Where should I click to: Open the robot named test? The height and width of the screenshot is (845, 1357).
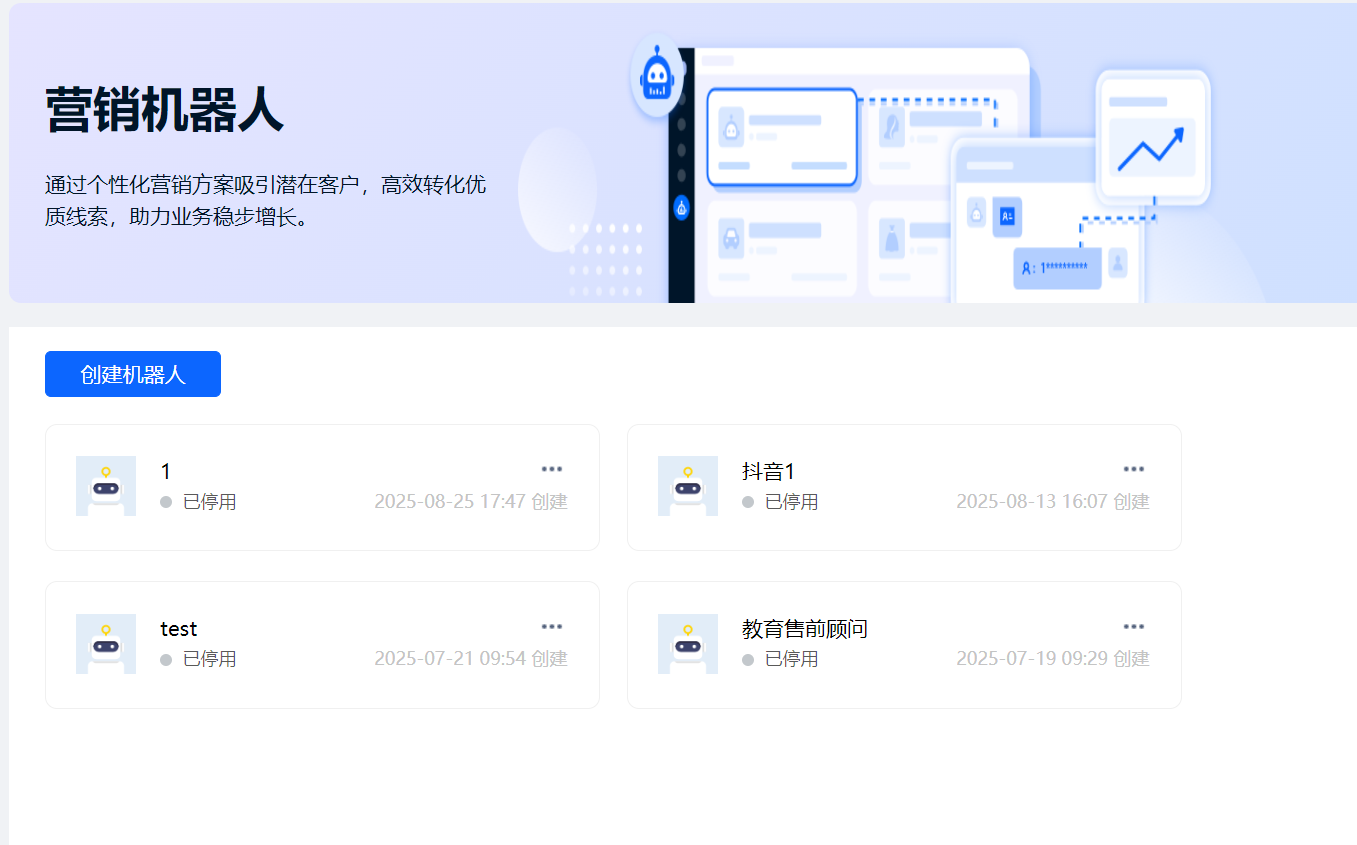point(179,629)
